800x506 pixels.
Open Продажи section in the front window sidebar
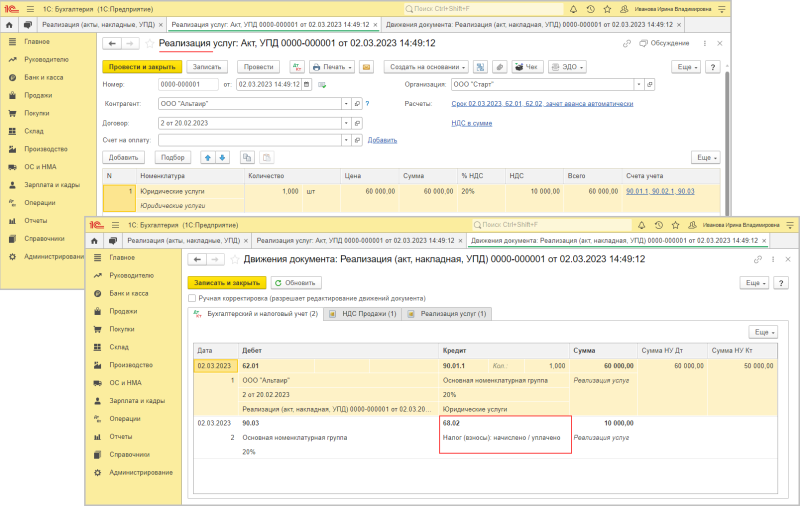123,311
